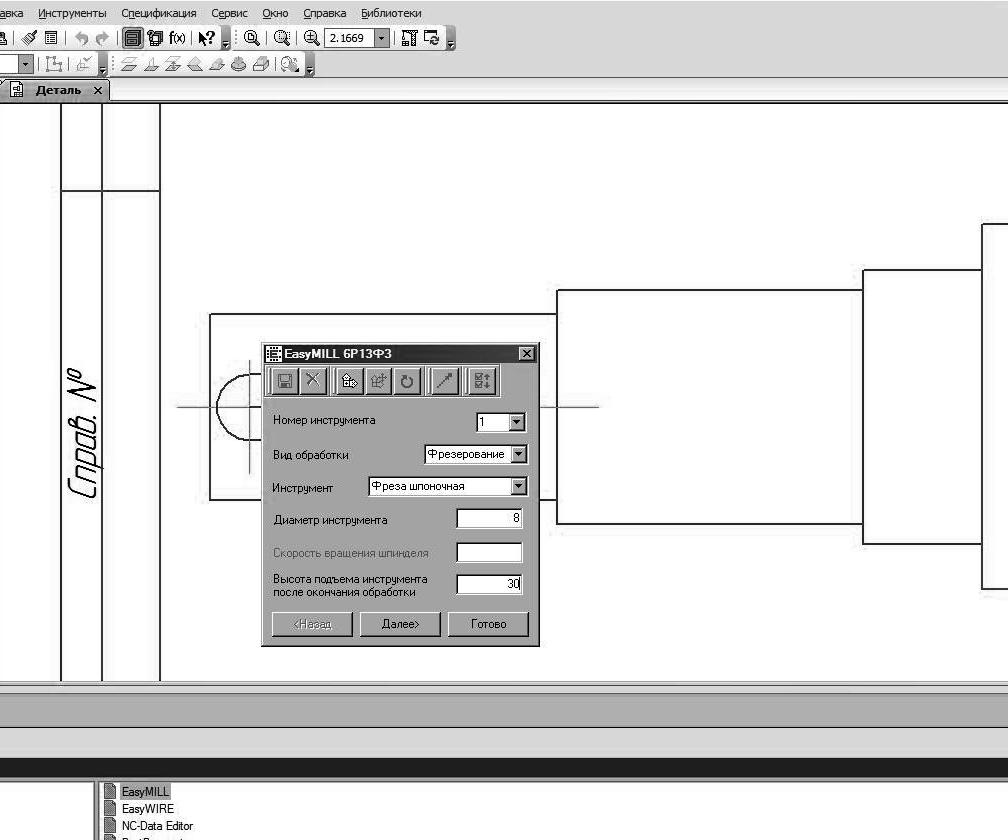
Task: Click the Готово button
Action: point(489,624)
